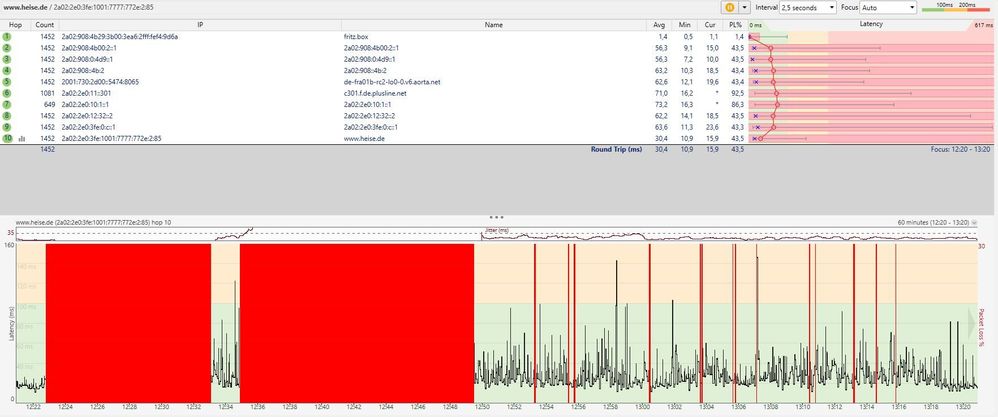Viewport: 998px width, 417px height.
Task: Click the www.heise.de target title at top
Action: pos(23,7)
